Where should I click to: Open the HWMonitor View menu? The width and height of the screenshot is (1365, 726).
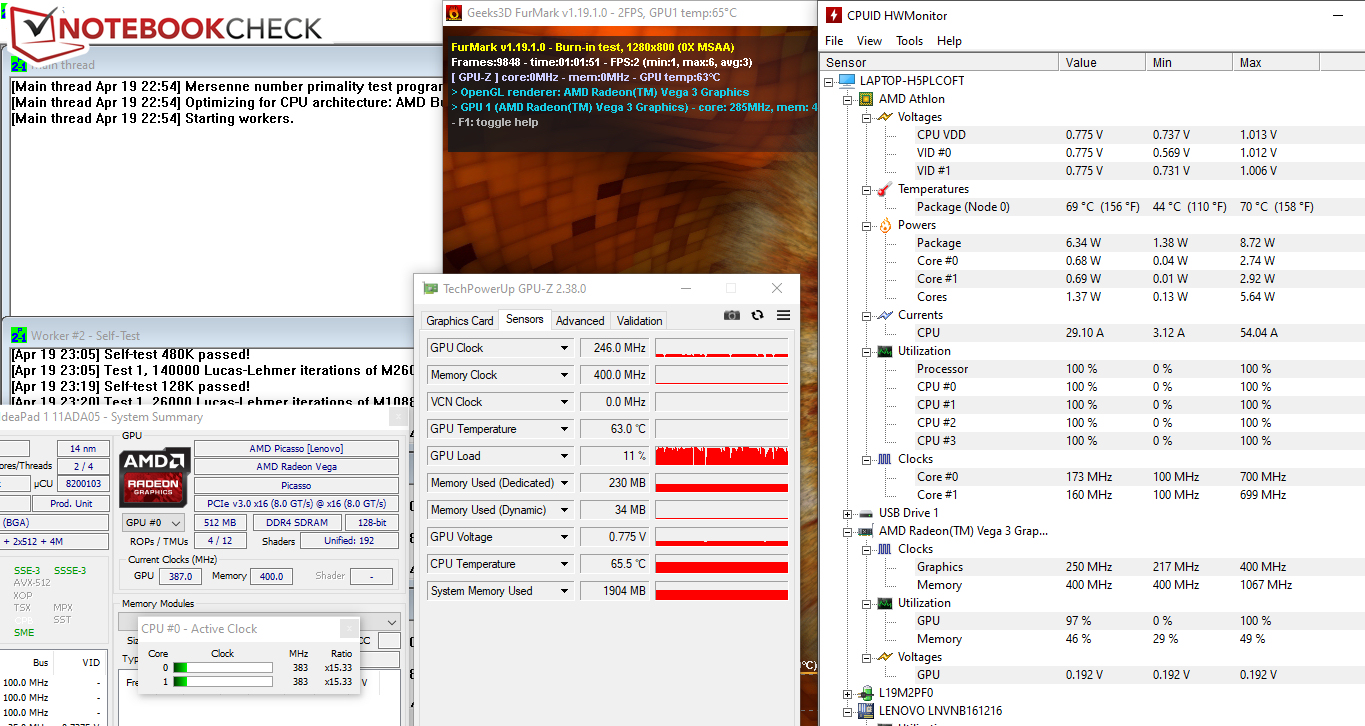869,41
